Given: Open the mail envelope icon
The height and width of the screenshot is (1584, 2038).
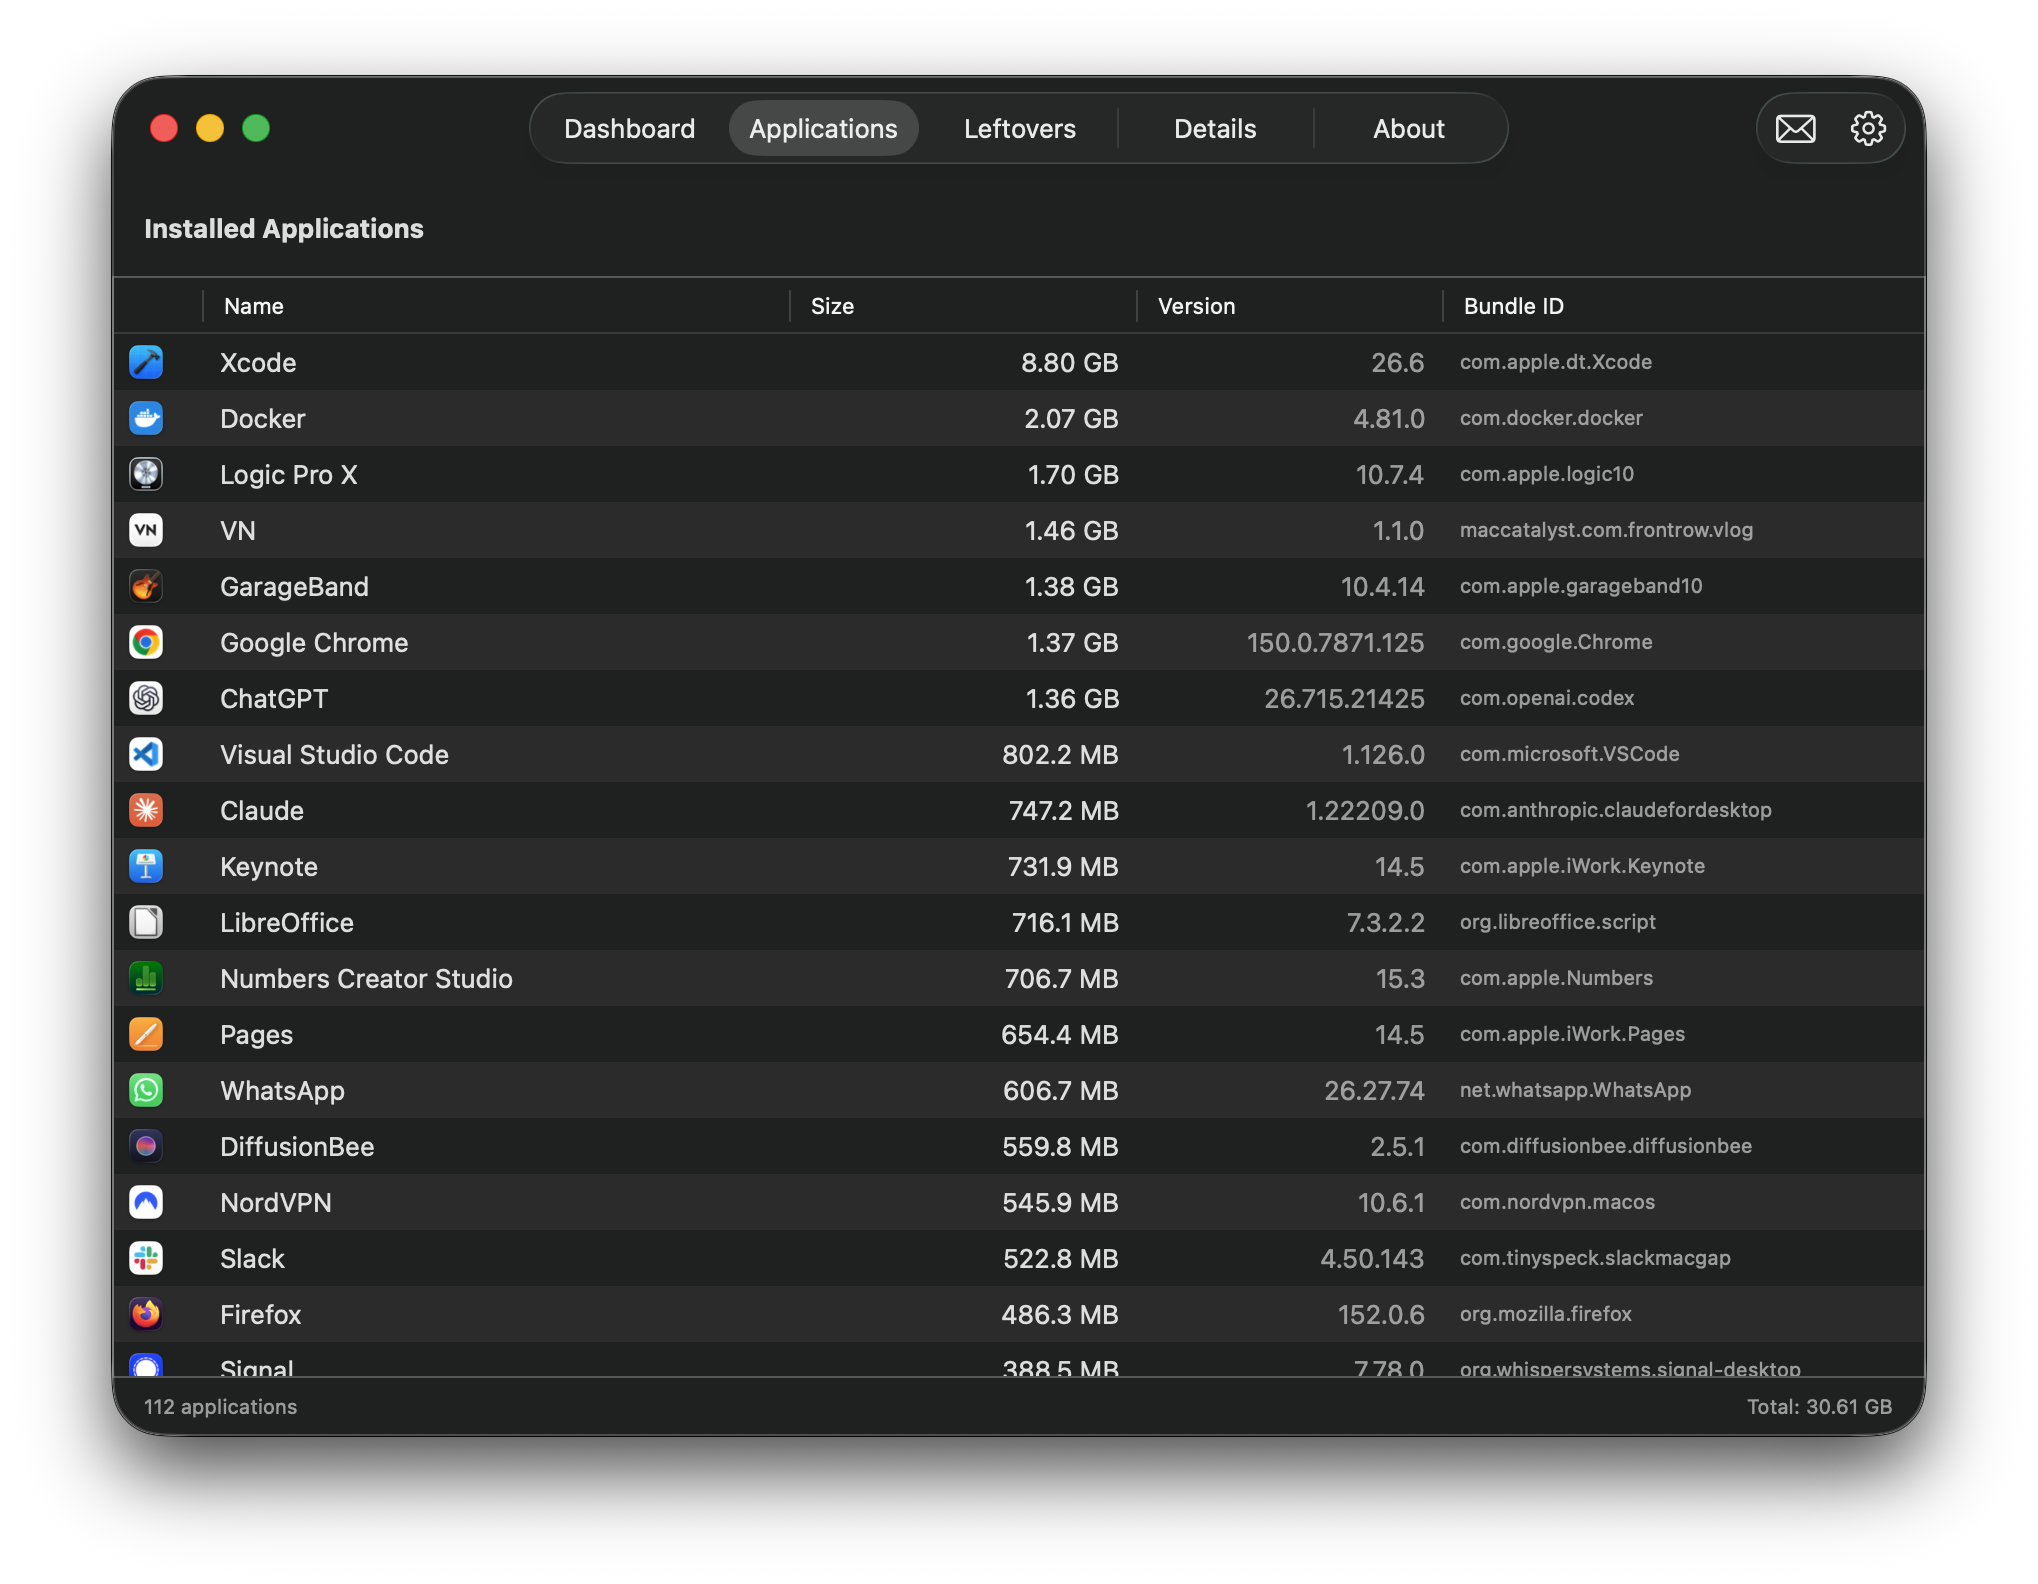Looking at the screenshot, I should click(x=1796, y=129).
